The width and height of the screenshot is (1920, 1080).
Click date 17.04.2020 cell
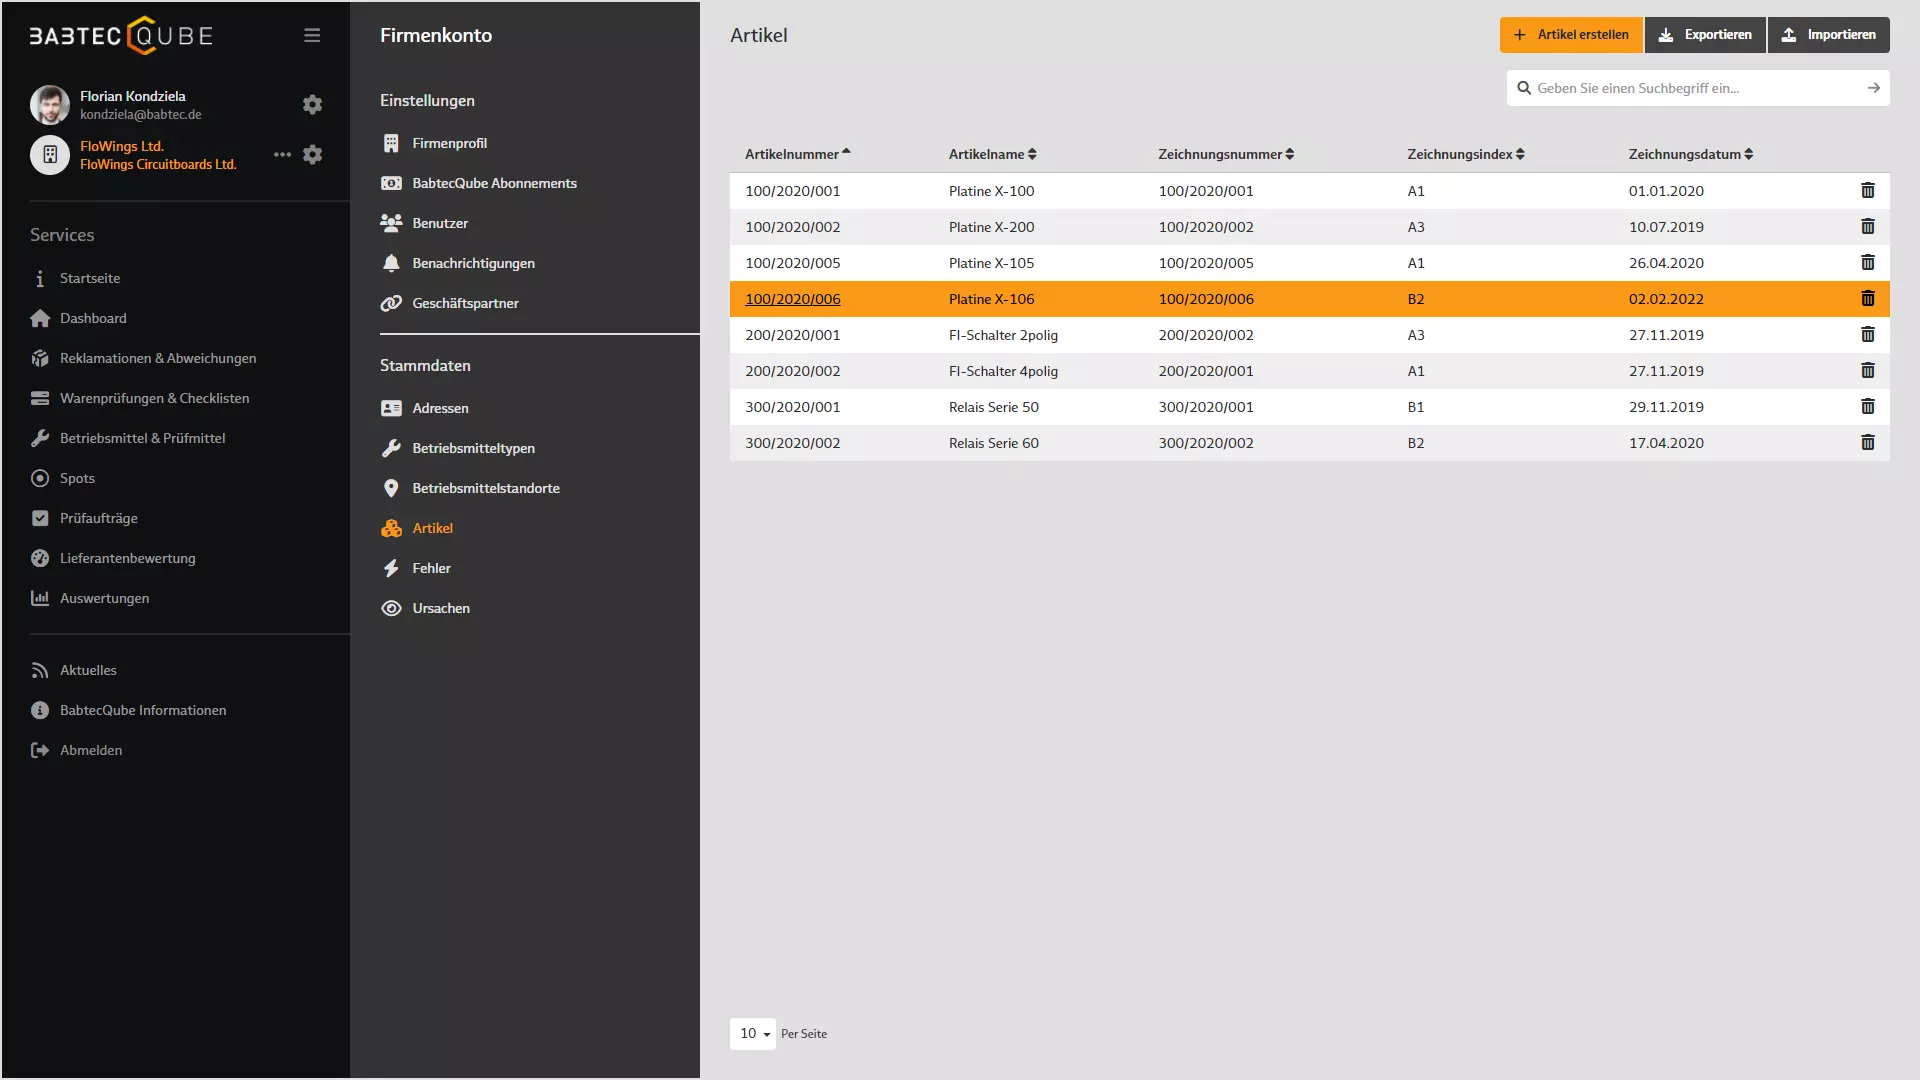click(x=1666, y=443)
